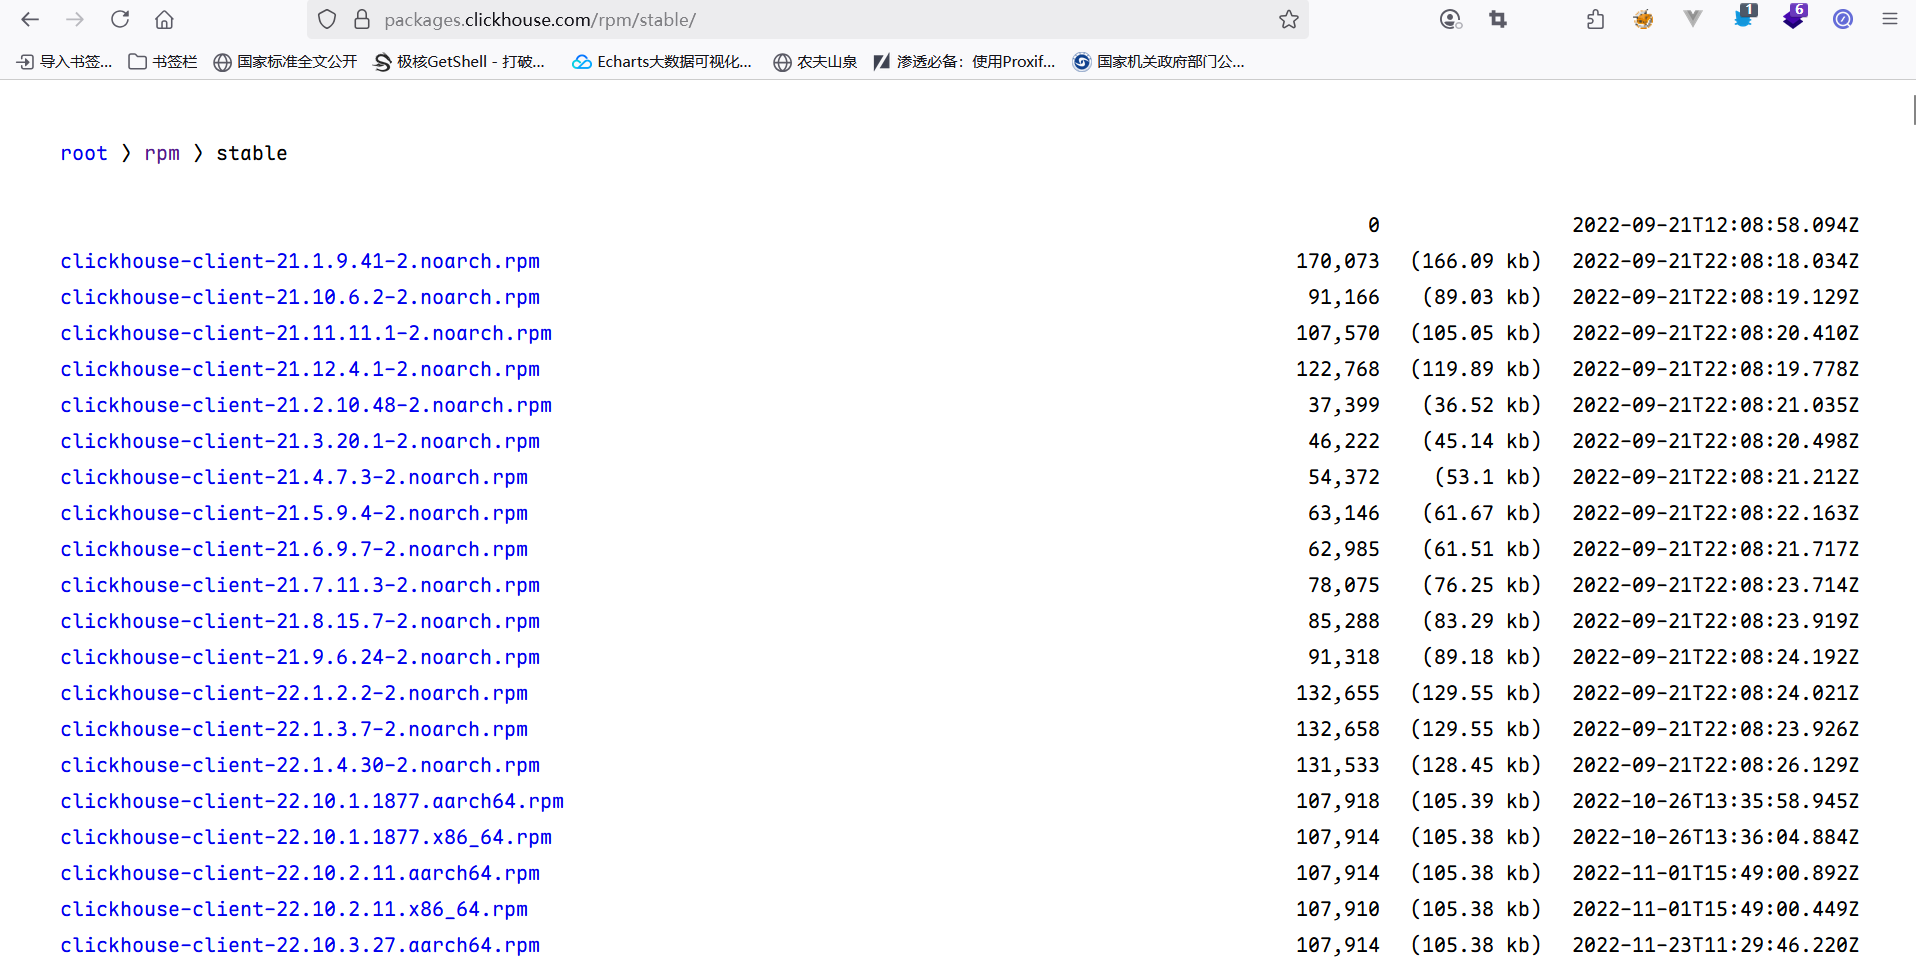Navigate to root in the breadcrumb
The image size is (1916, 958).
click(x=84, y=153)
